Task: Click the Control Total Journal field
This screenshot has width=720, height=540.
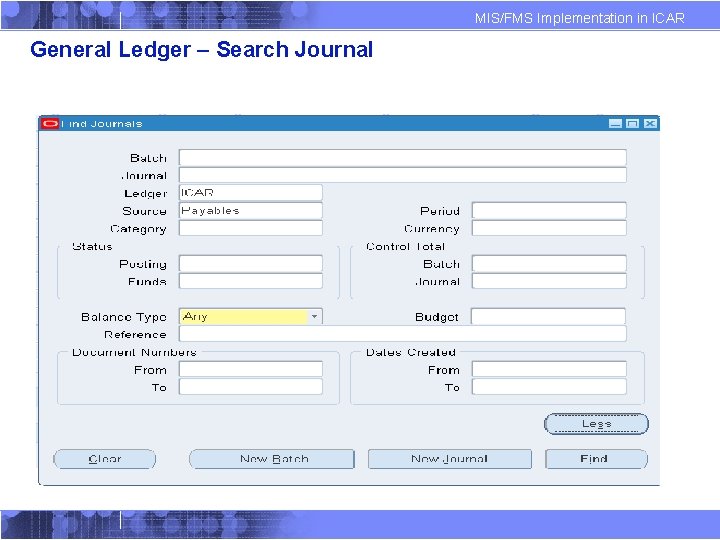Action: click(x=549, y=281)
